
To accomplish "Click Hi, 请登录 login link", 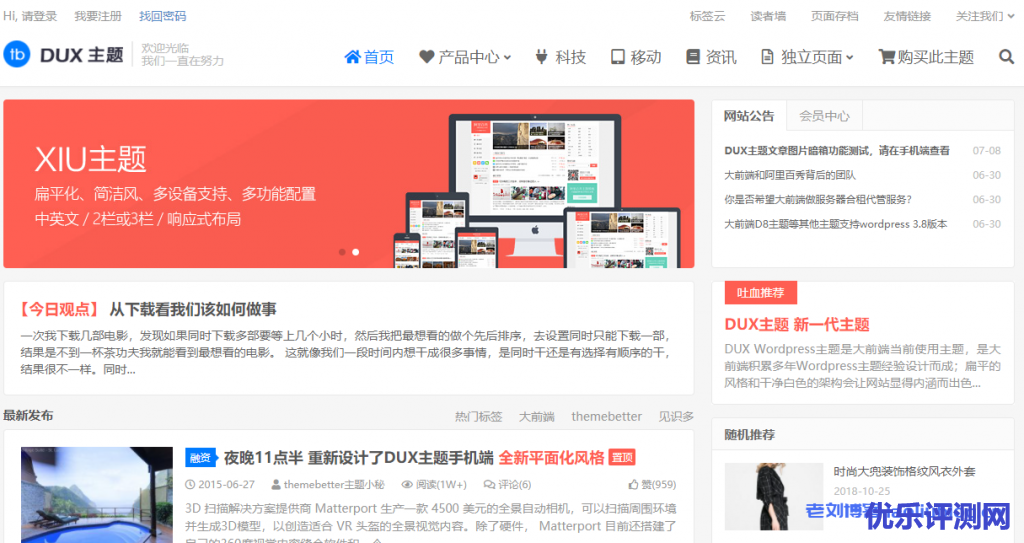I will coord(30,16).
